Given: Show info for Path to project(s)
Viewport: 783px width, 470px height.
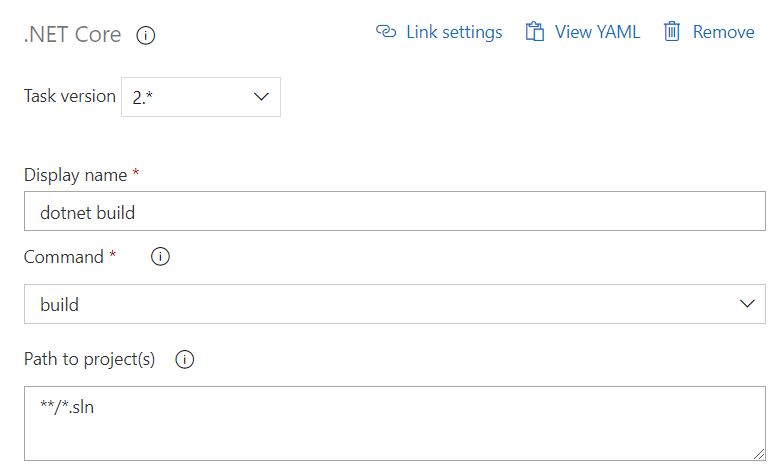Looking at the screenshot, I should pos(185,360).
